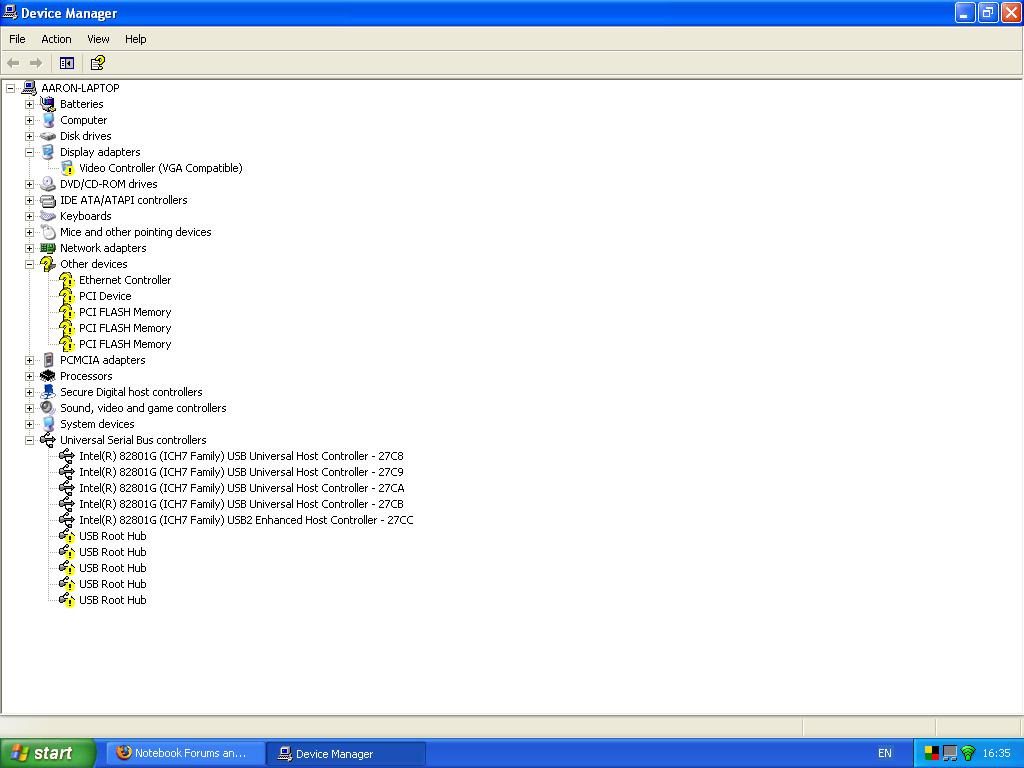
Task: Click the PCI Device warning icon
Action: point(67,296)
